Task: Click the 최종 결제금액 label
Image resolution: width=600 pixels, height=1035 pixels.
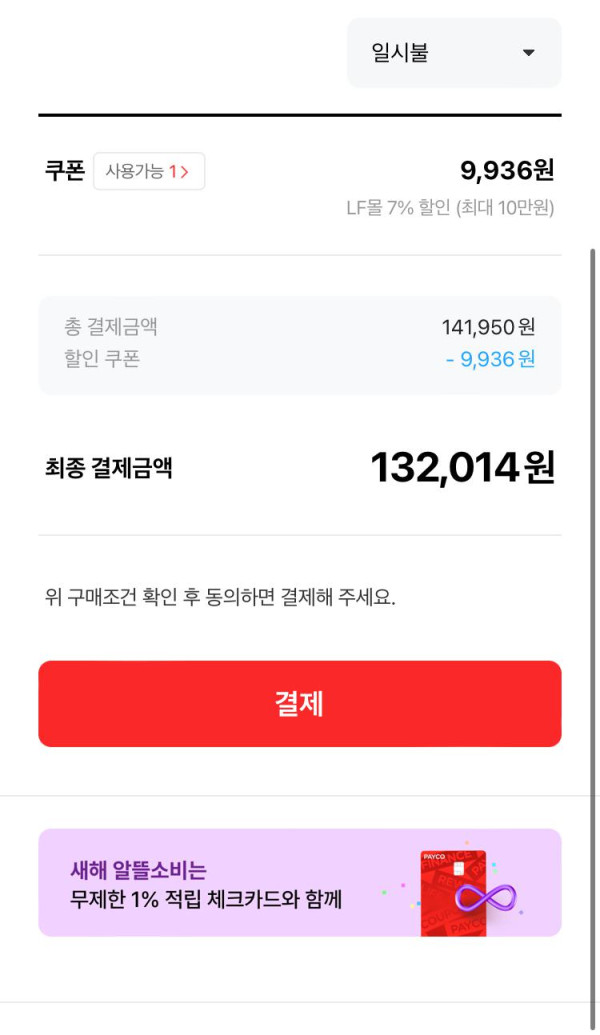Action: coord(109,467)
